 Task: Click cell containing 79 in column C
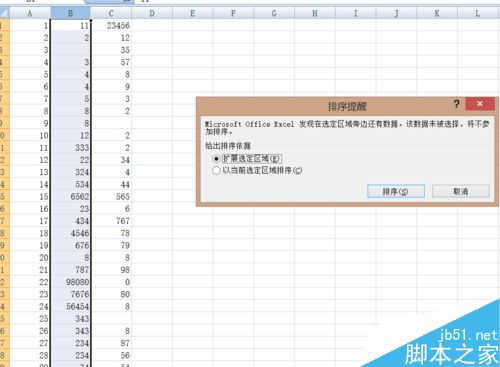coord(111,246)
